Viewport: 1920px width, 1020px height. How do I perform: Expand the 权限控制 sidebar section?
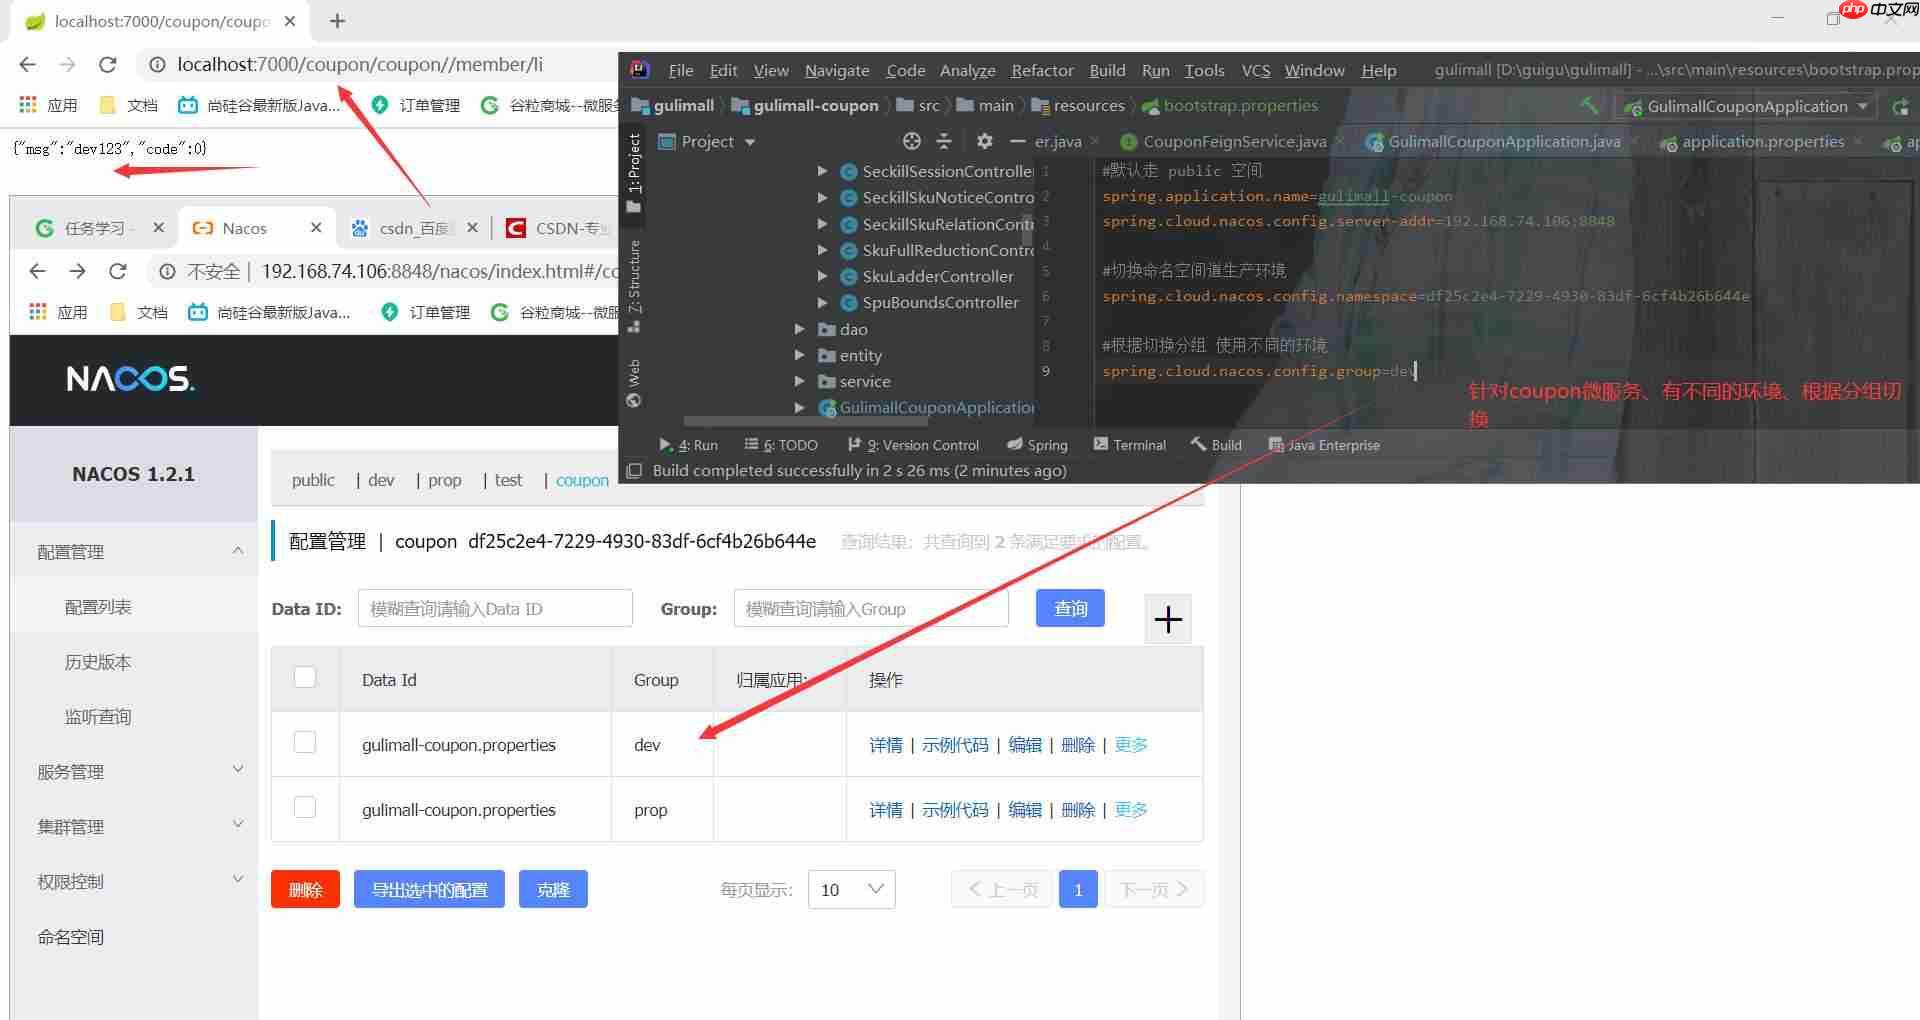134,881
